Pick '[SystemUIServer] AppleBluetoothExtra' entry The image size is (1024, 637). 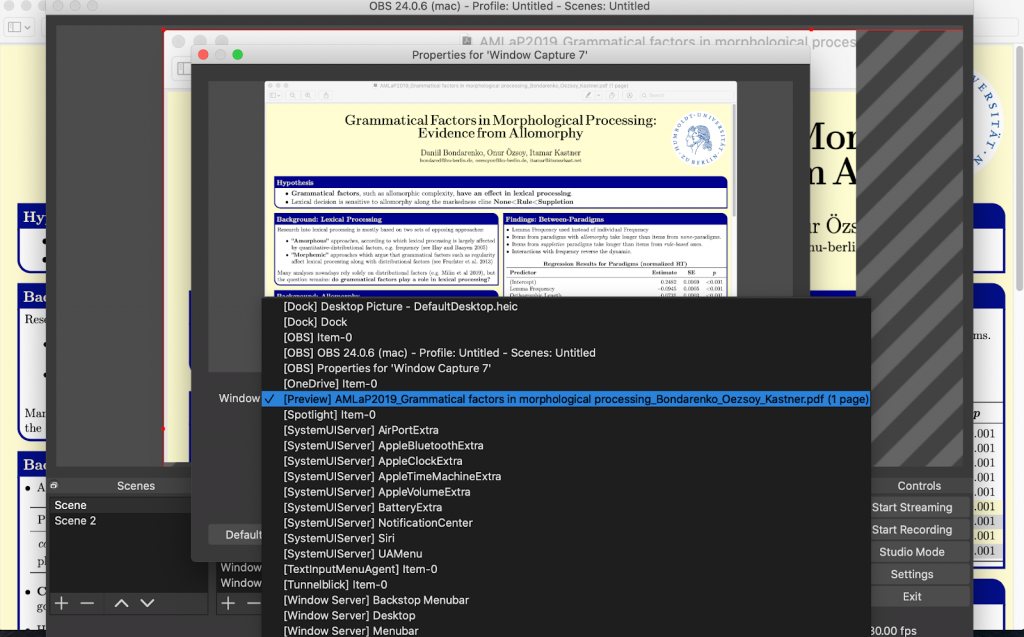[x=566, y=446]
